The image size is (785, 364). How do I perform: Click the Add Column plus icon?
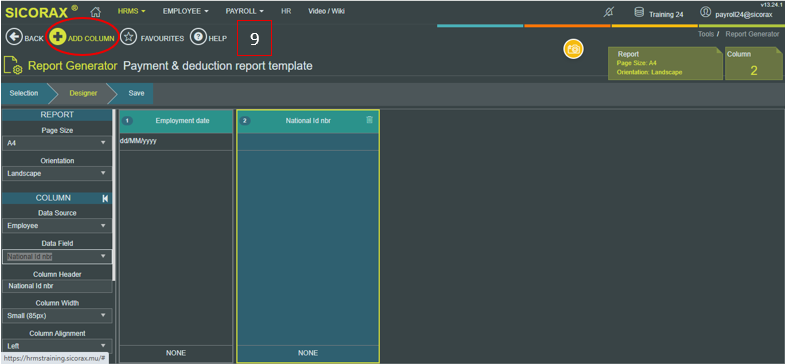[58, 38]
